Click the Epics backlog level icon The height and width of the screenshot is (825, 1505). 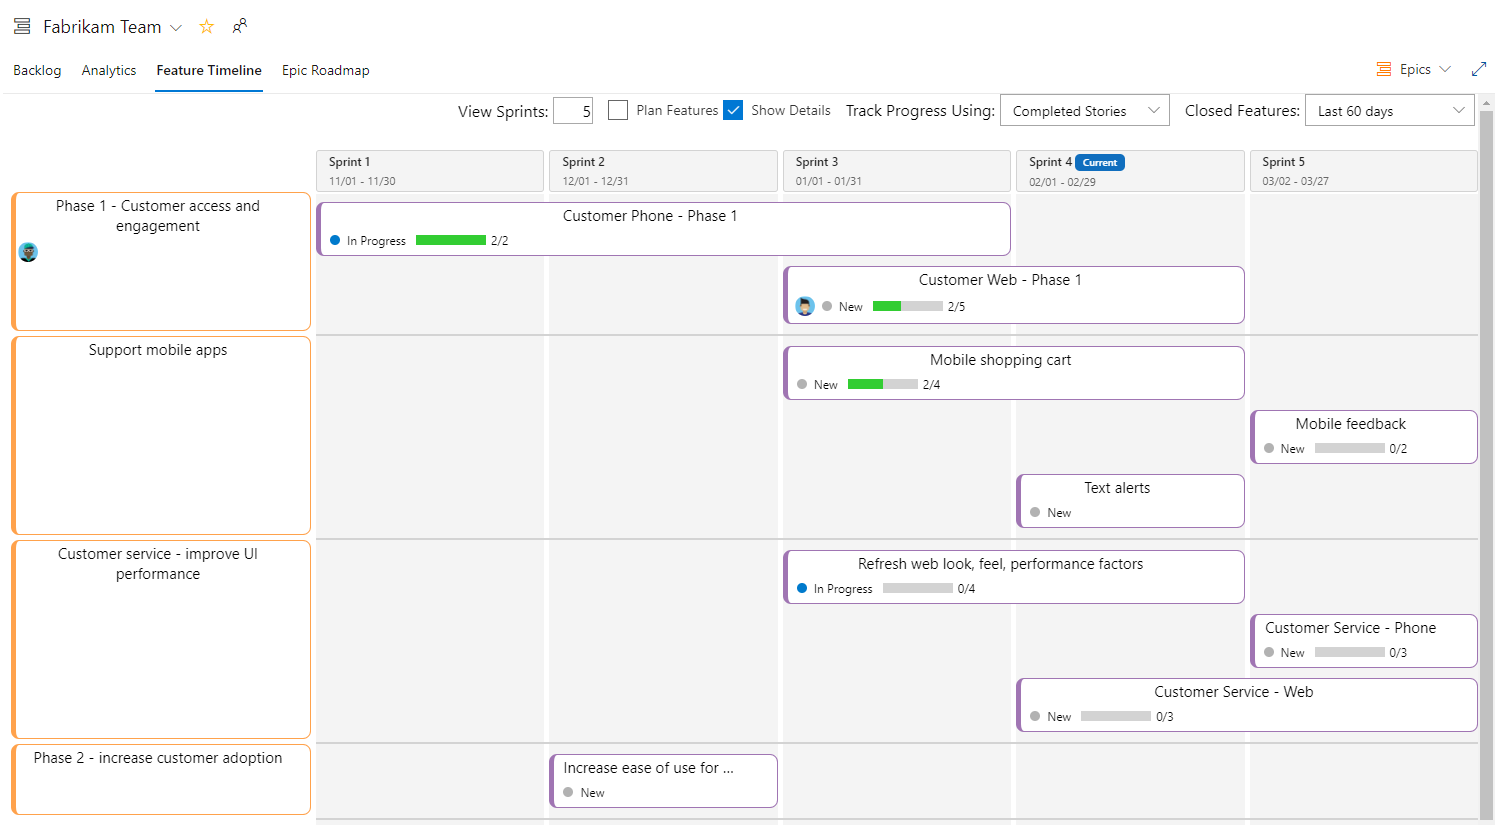(x=1384, y=69)
